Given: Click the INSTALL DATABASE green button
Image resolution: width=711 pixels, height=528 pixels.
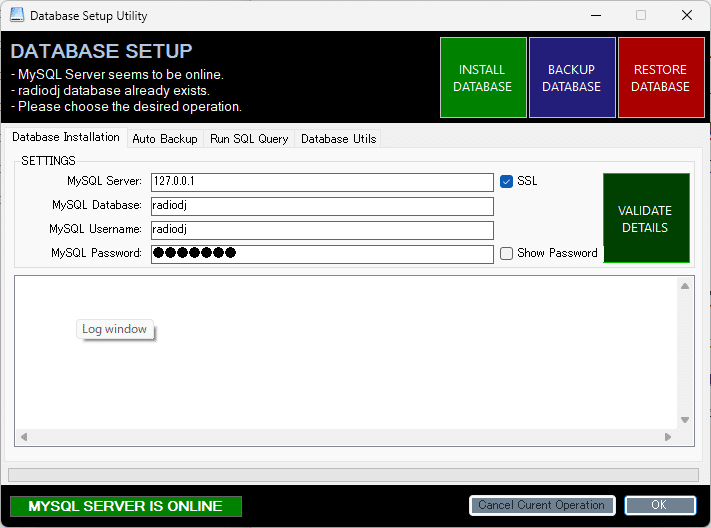Looking at the screenshot, I should click(483, 78).
